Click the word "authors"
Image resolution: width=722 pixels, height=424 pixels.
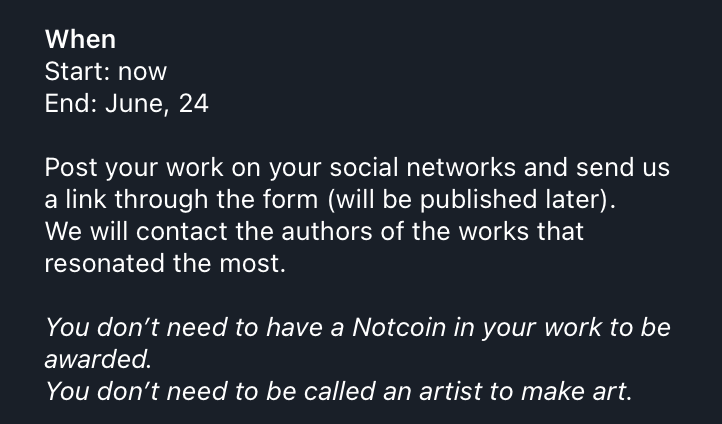click(326, 231)
